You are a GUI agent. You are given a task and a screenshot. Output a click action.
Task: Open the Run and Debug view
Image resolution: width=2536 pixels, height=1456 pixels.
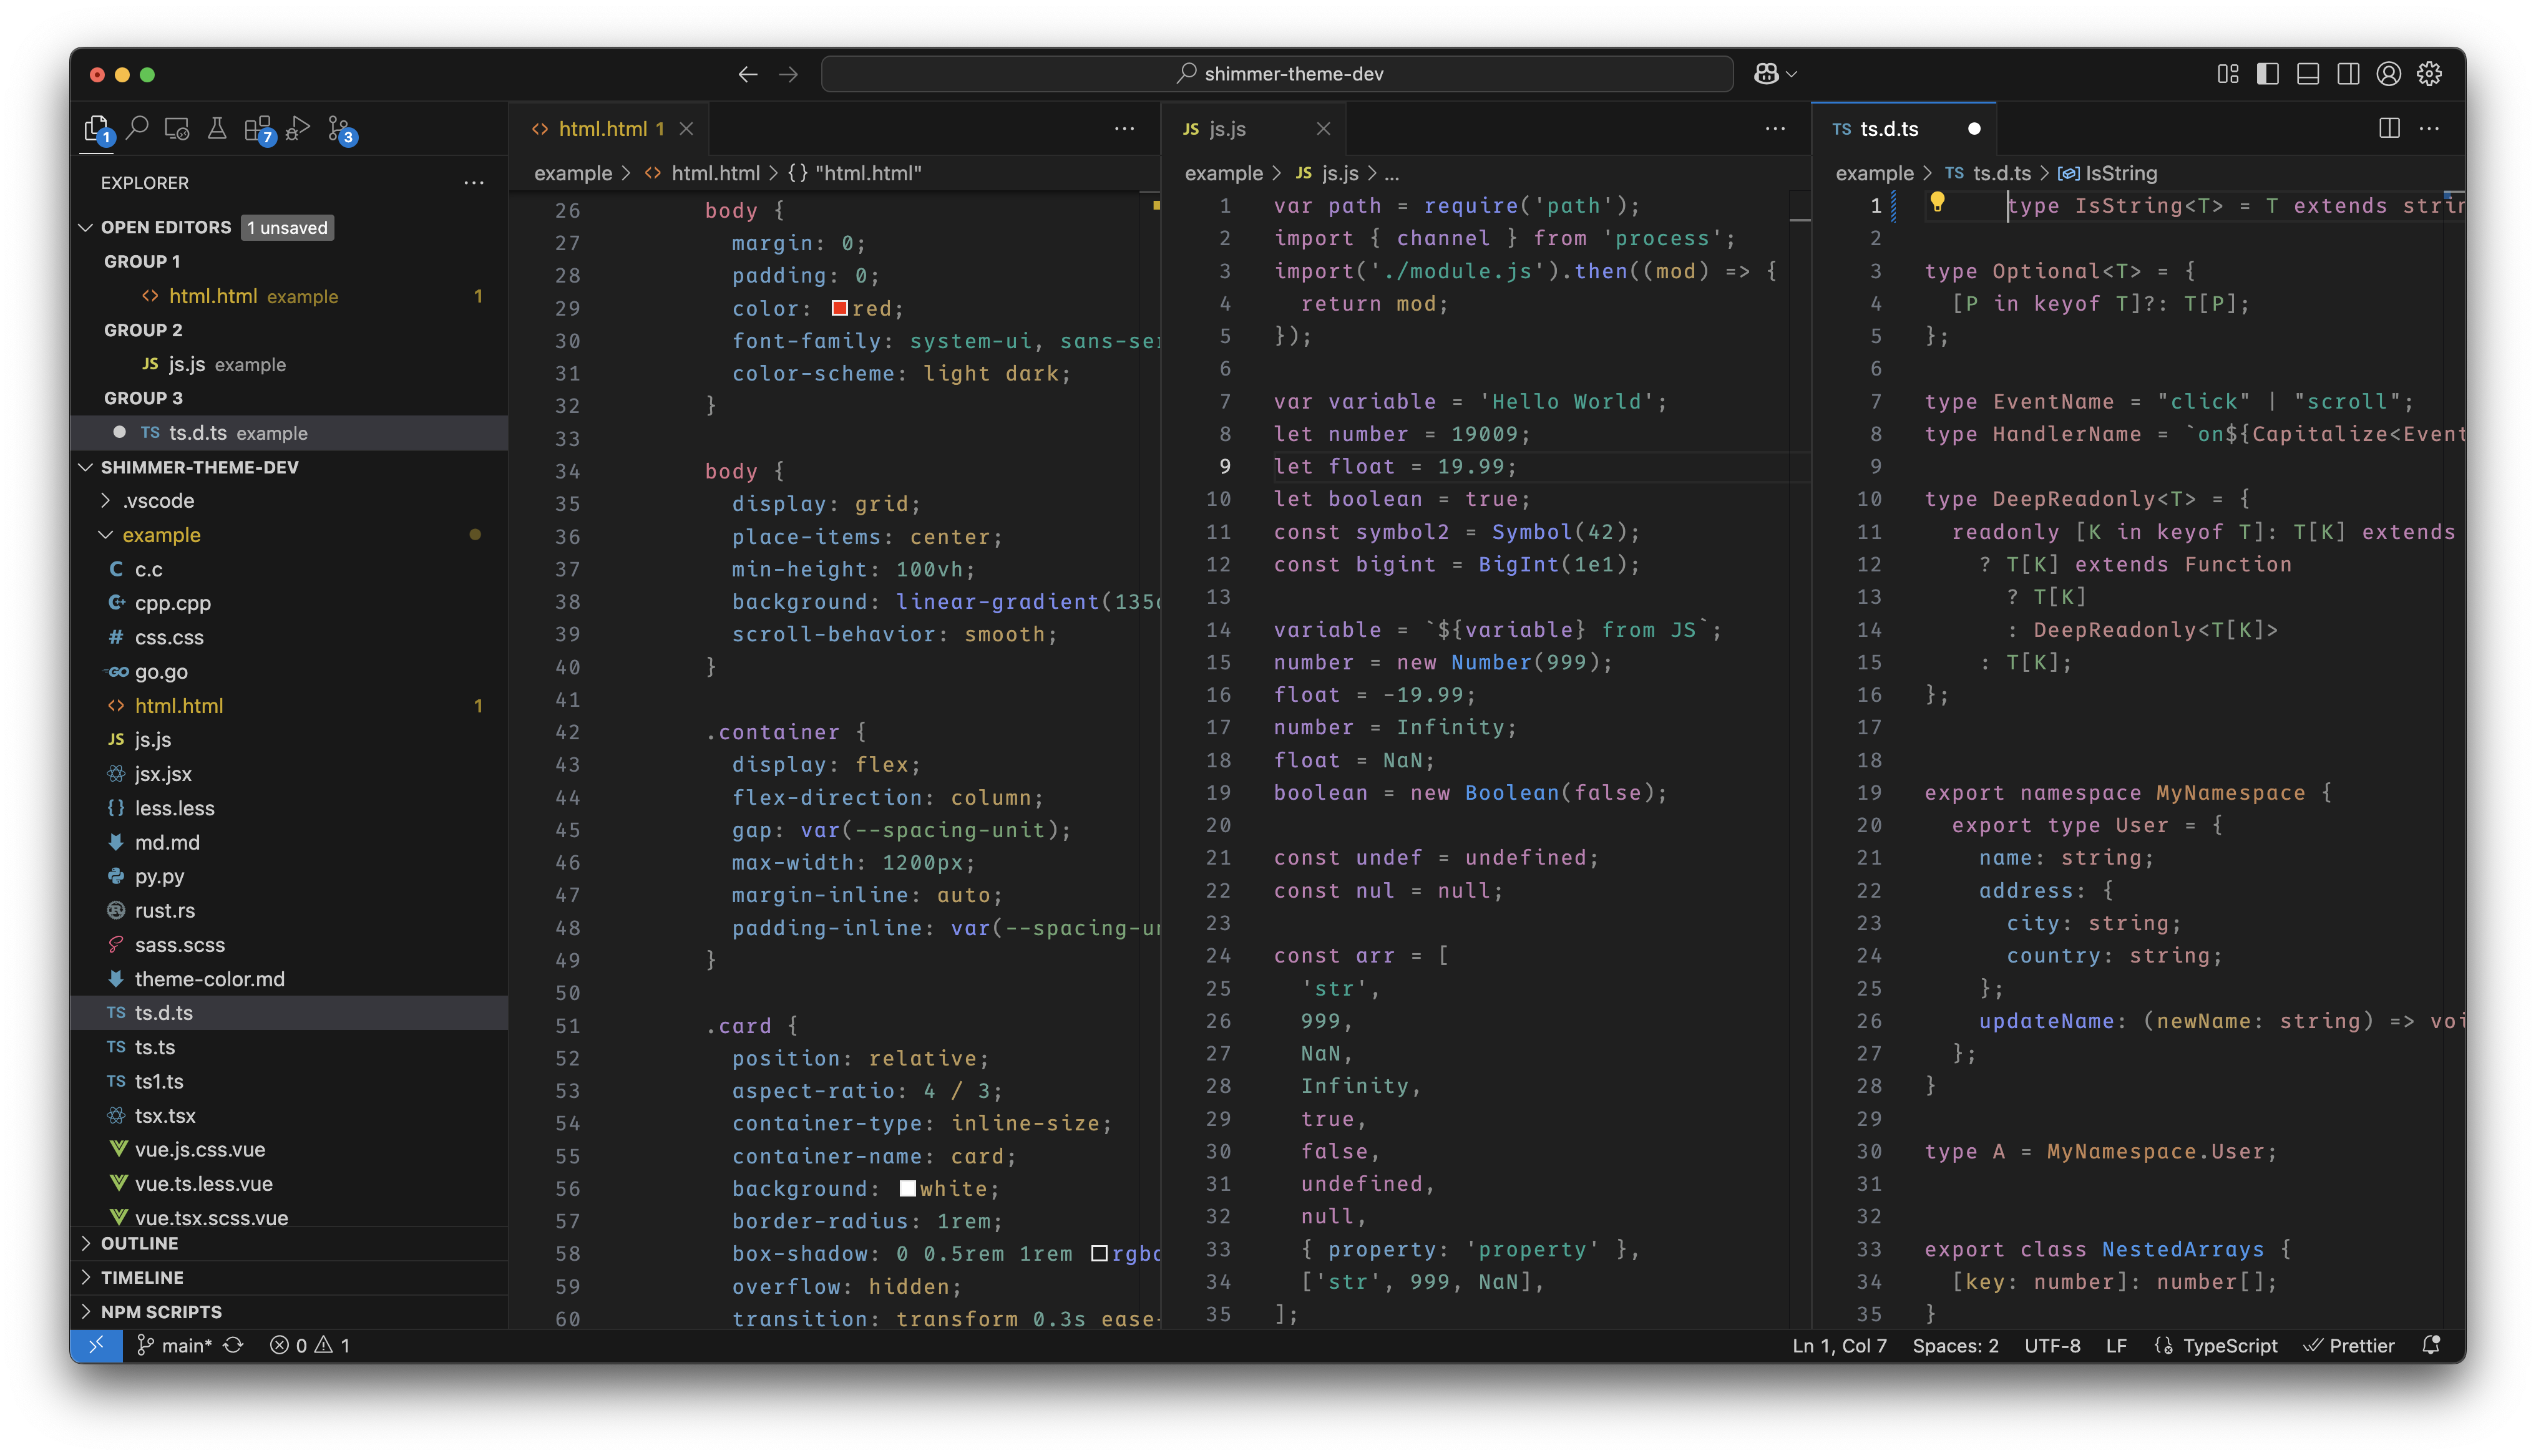[x=297, y=129]
